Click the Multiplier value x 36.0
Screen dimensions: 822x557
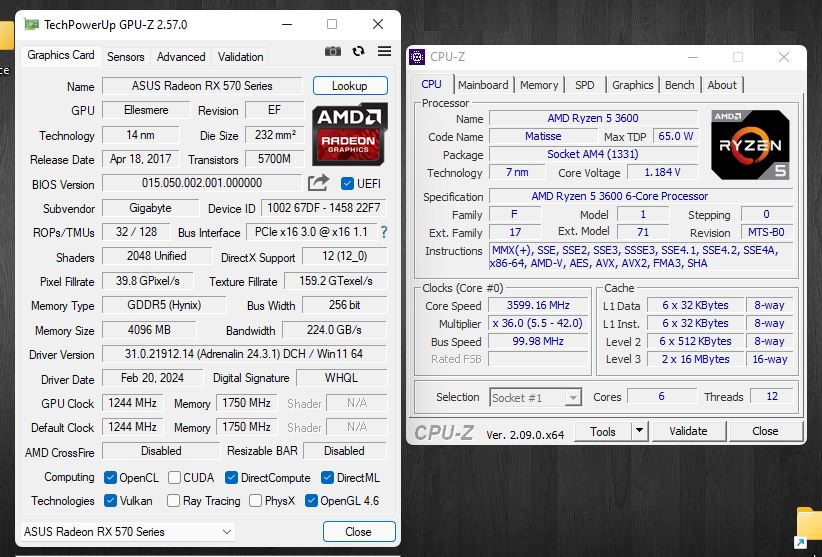[538, 323]
